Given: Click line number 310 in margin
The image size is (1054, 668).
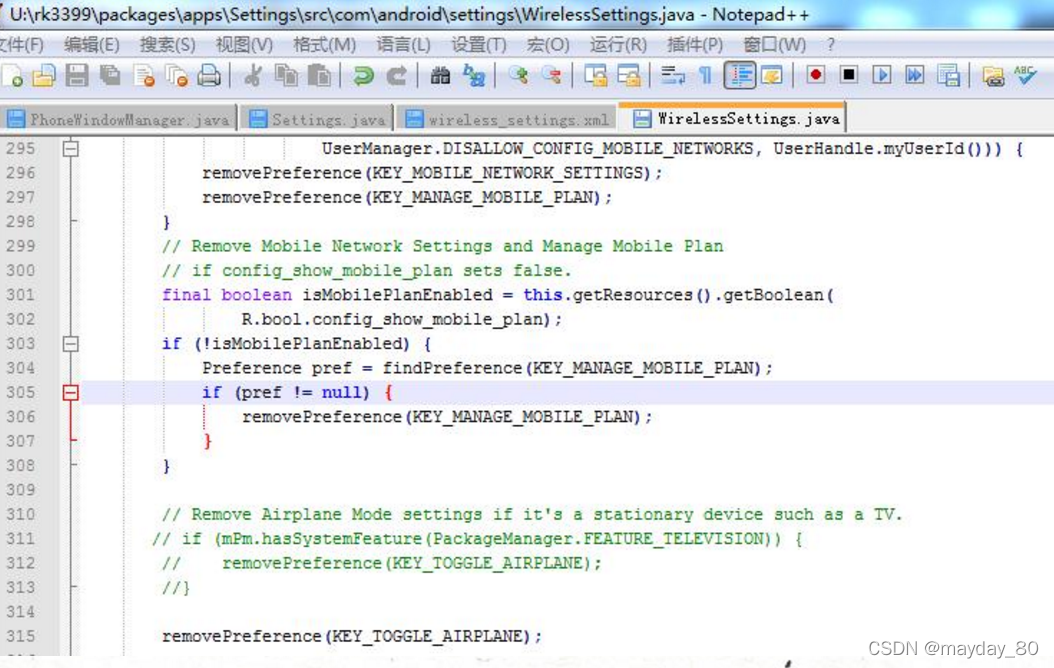Looking at the screenshot, I should click(x=20, y=515).
